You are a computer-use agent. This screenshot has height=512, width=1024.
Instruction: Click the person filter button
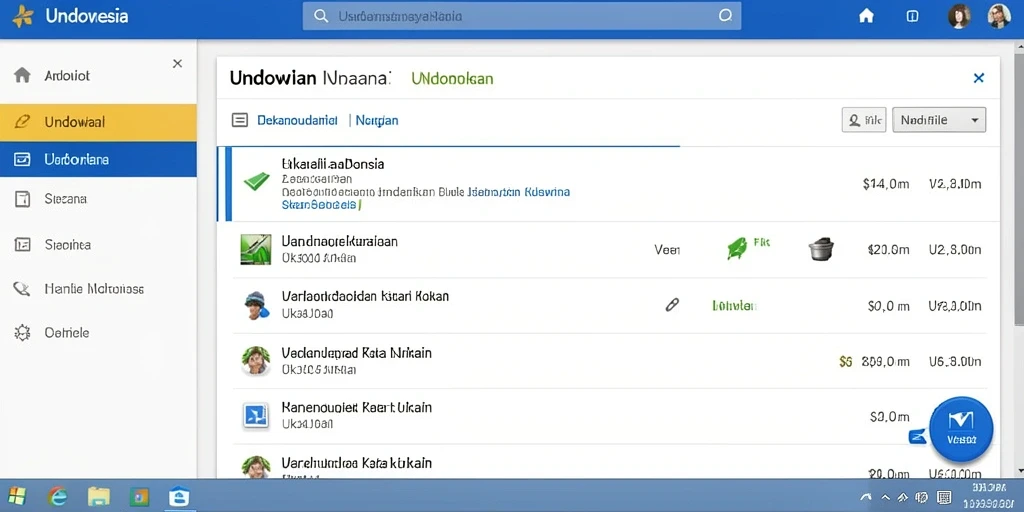point(863,120)
